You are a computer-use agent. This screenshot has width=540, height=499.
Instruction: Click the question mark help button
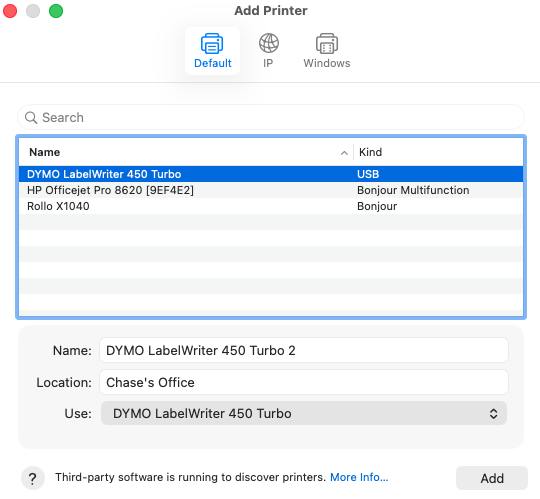[x=33, y=478]
